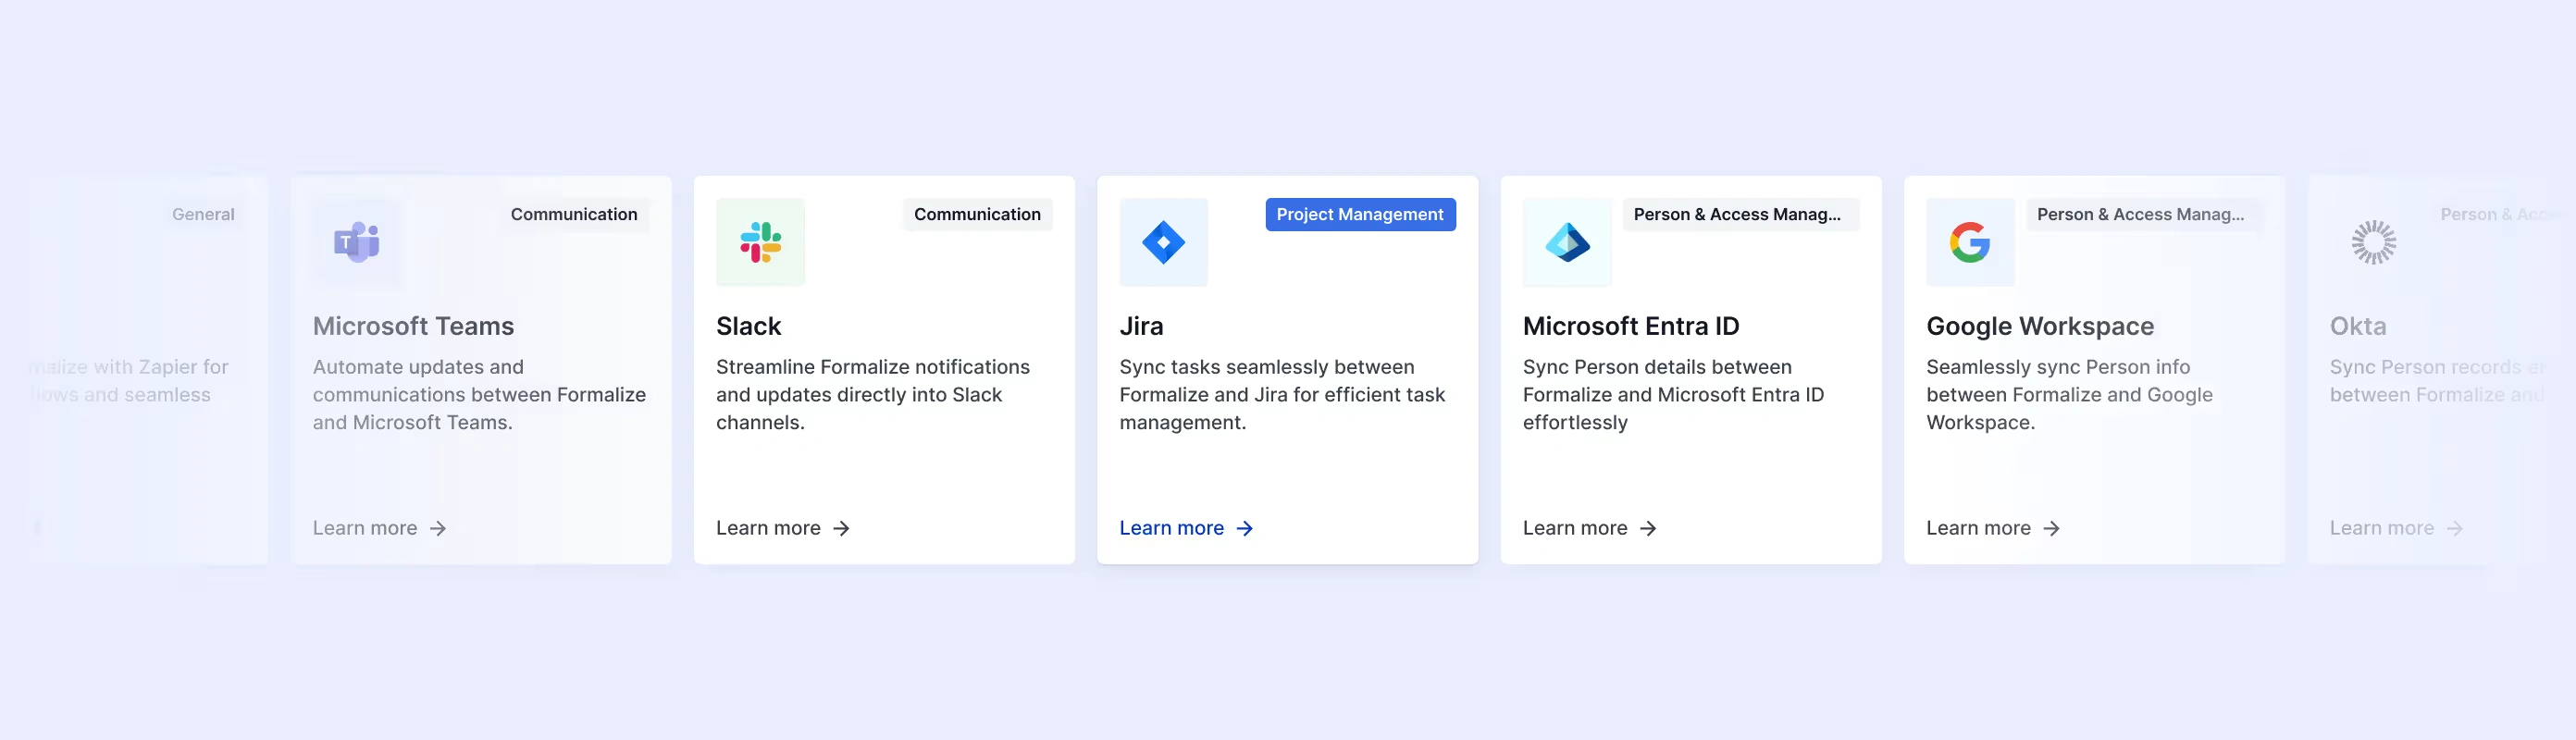The height and width of the screenshot is (740, 2576).
Task: Open Learn more on the Okta card
Action: [x=2397, y=528]
